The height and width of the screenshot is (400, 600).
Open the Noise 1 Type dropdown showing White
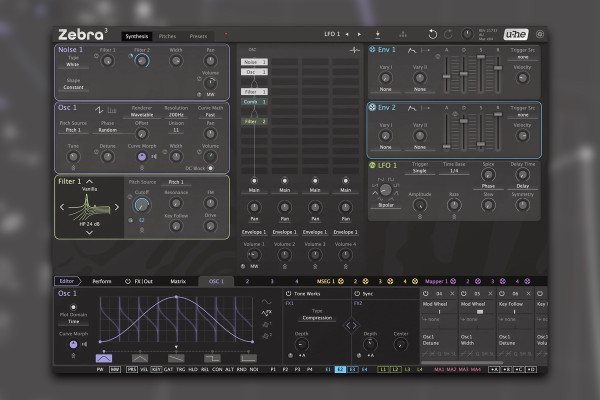[74, 65]
